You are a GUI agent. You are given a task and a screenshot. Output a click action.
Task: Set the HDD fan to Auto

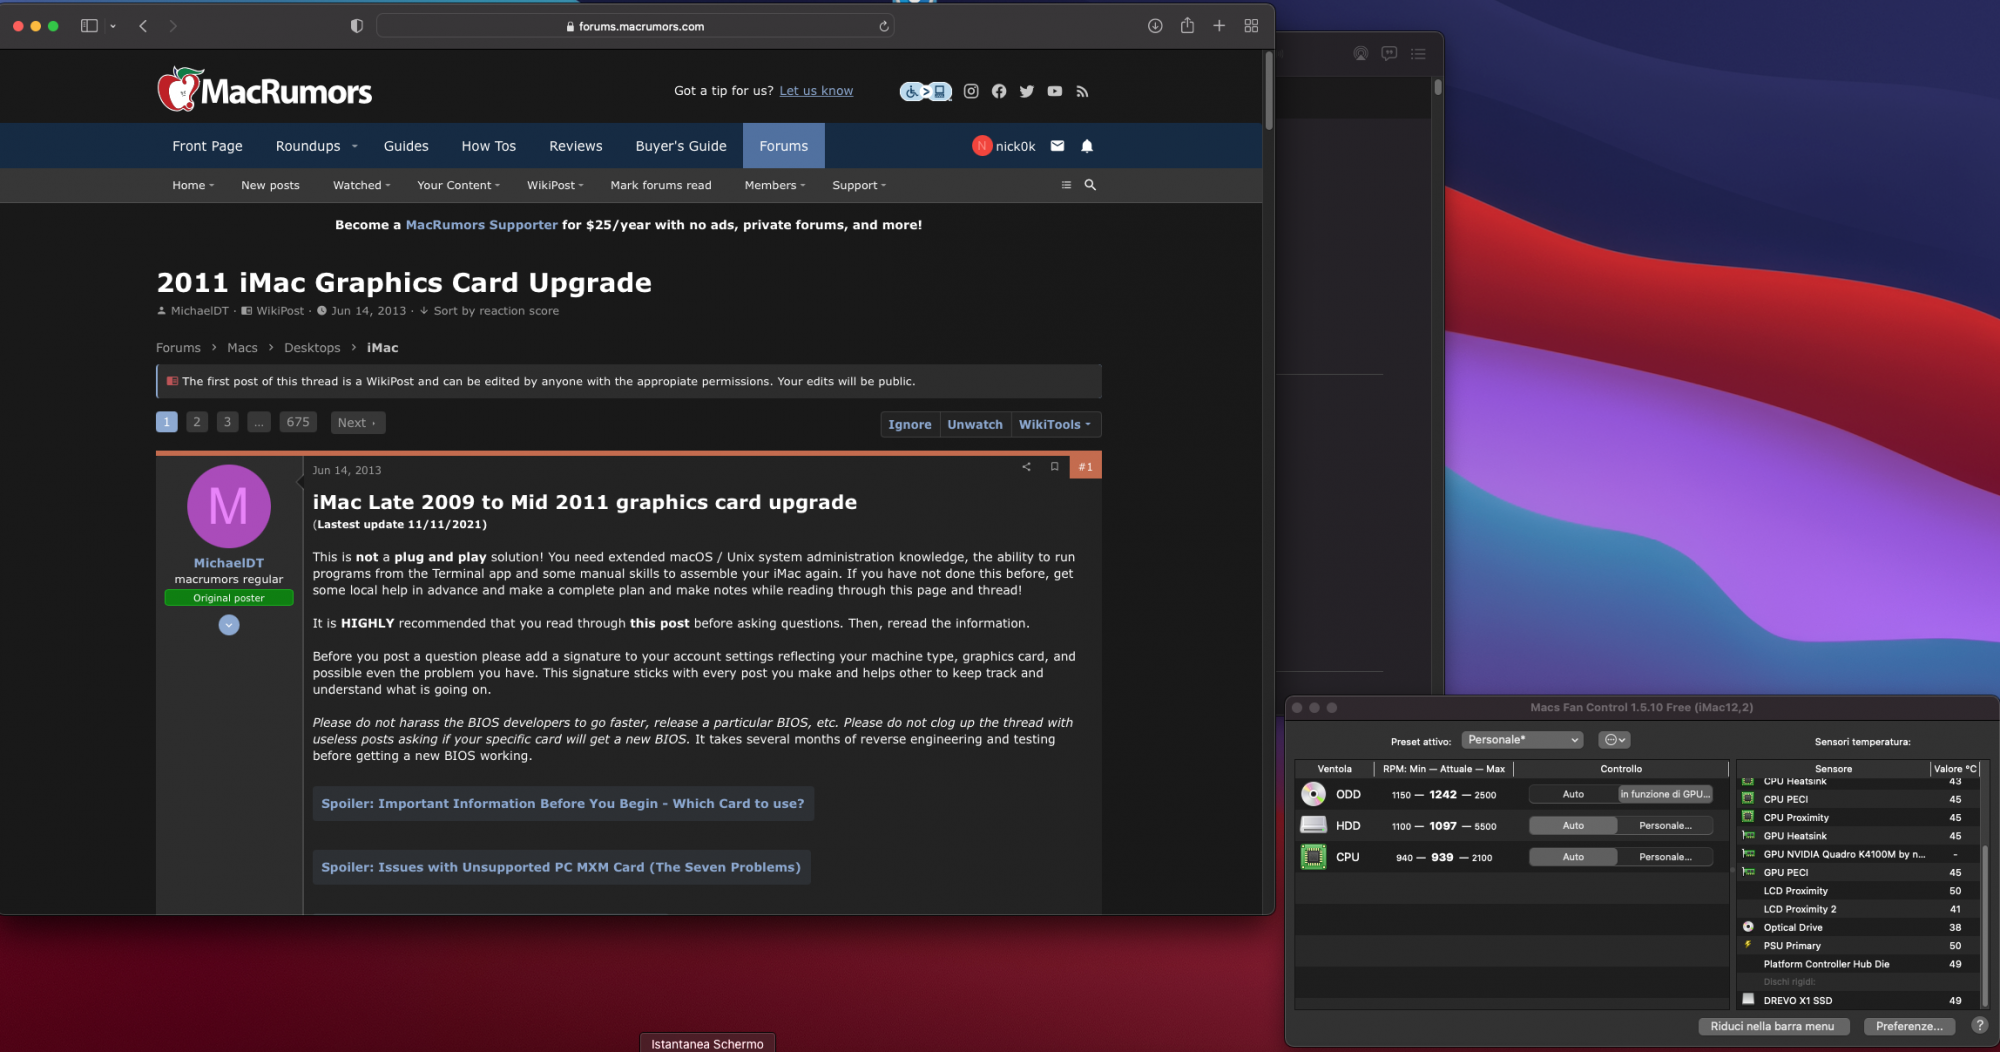(x=1573, y=826)
